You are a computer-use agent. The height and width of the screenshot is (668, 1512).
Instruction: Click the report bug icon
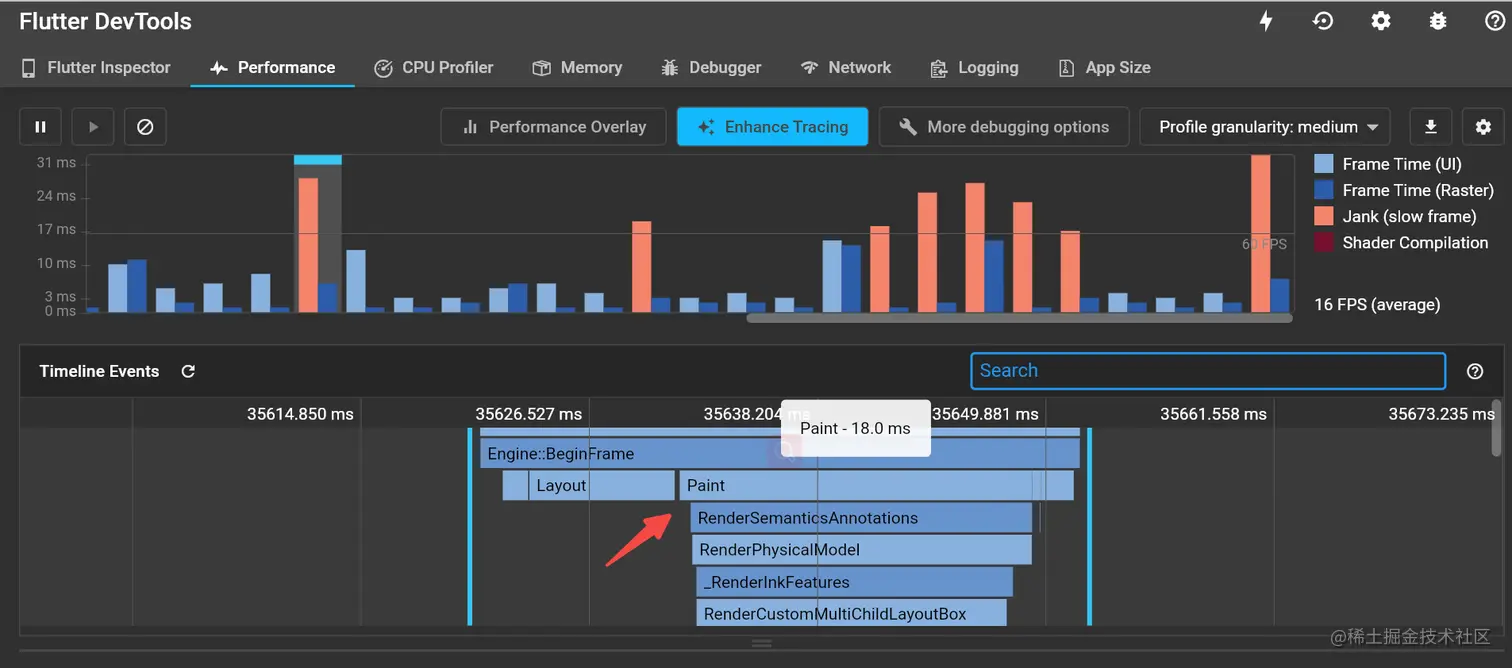[x=1438, y=21]
